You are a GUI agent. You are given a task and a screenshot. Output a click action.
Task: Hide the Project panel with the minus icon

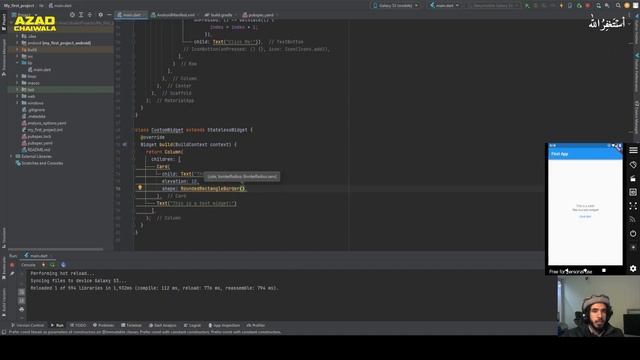[109, 15]
